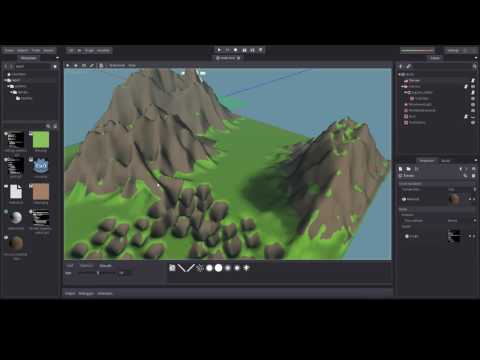480x360 pixels.
Task: Pick the star-shaped brush in brush strip
Action: [x=246, y=268]
